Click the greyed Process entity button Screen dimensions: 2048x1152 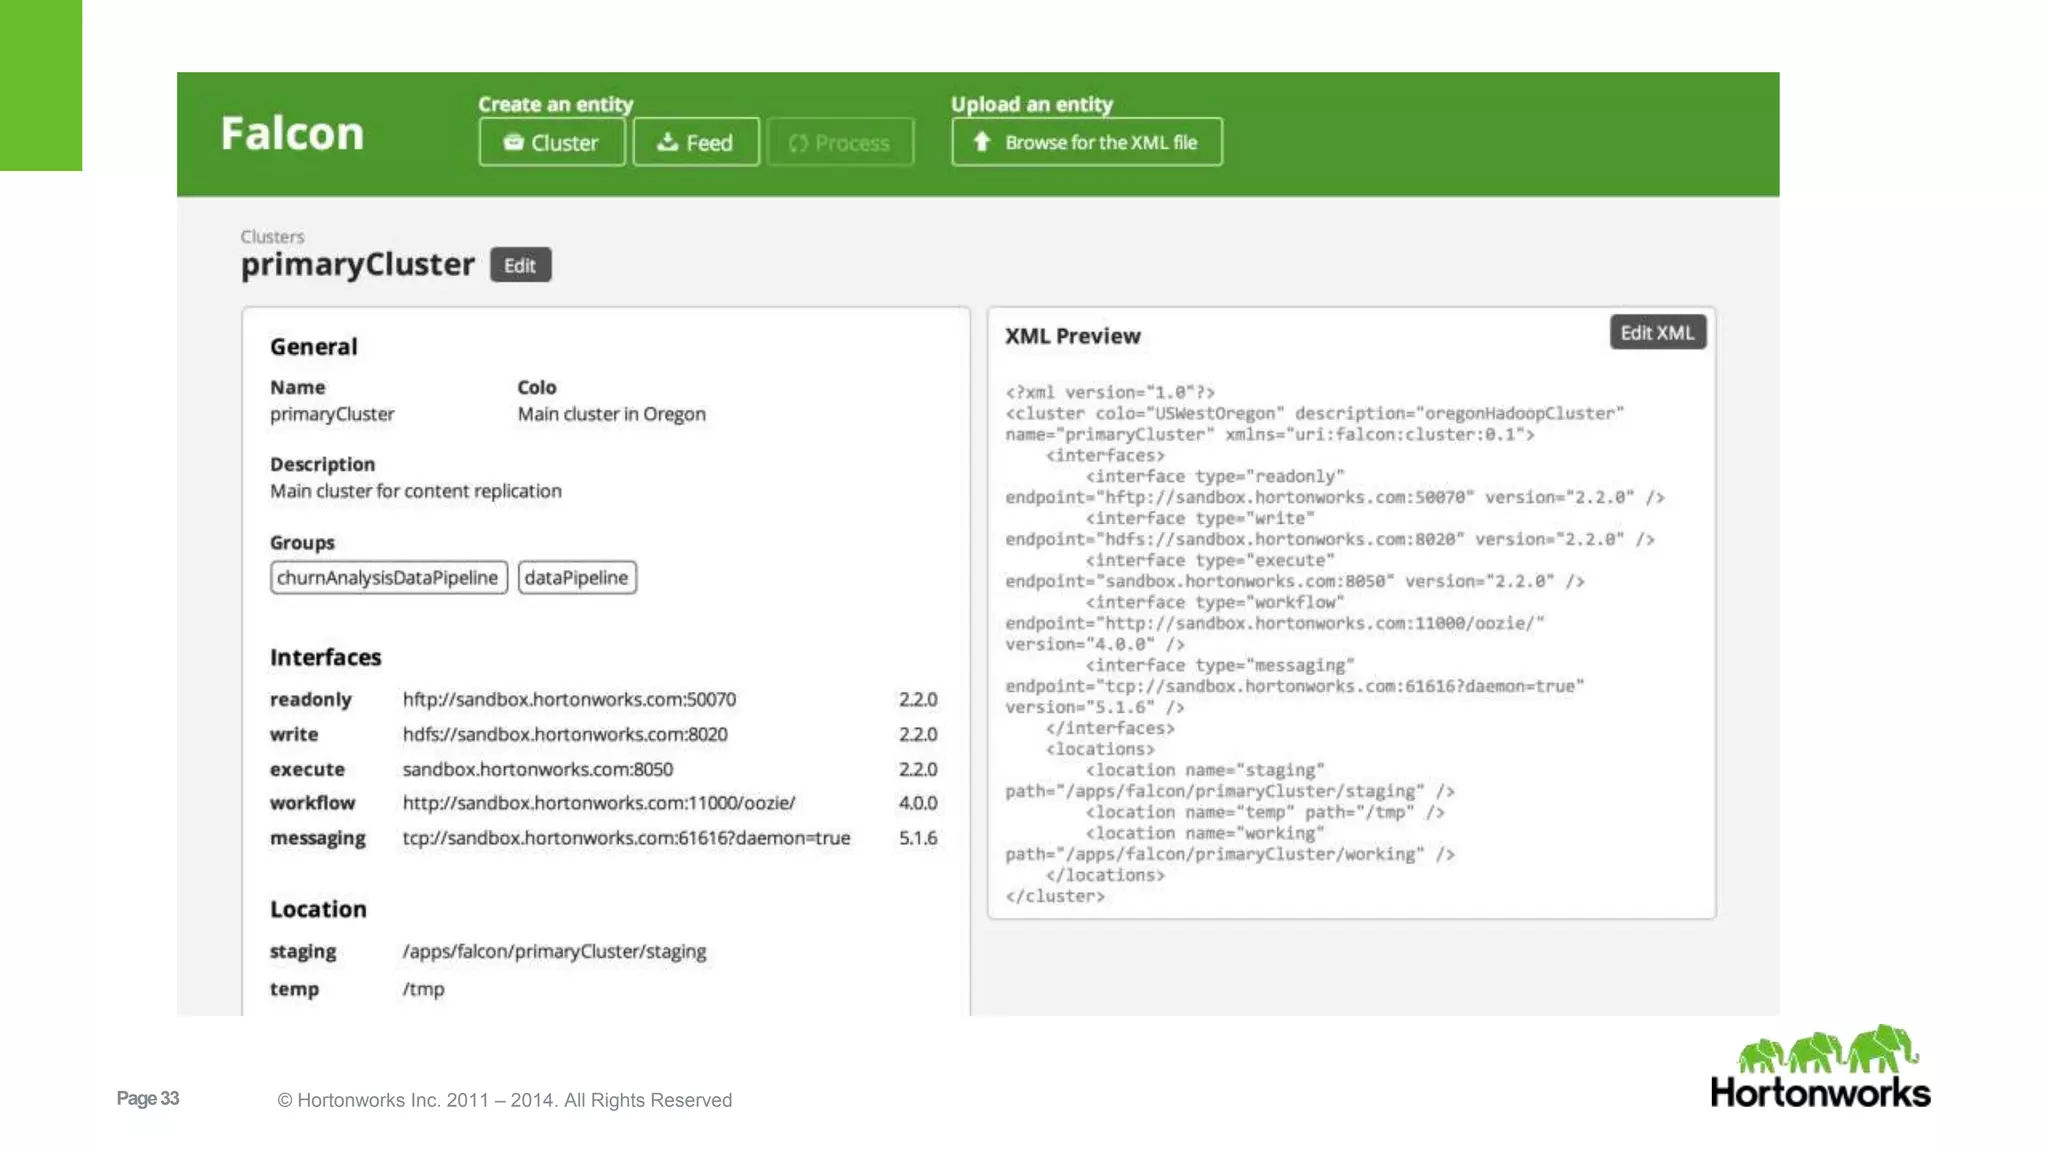tap(840, 142)
